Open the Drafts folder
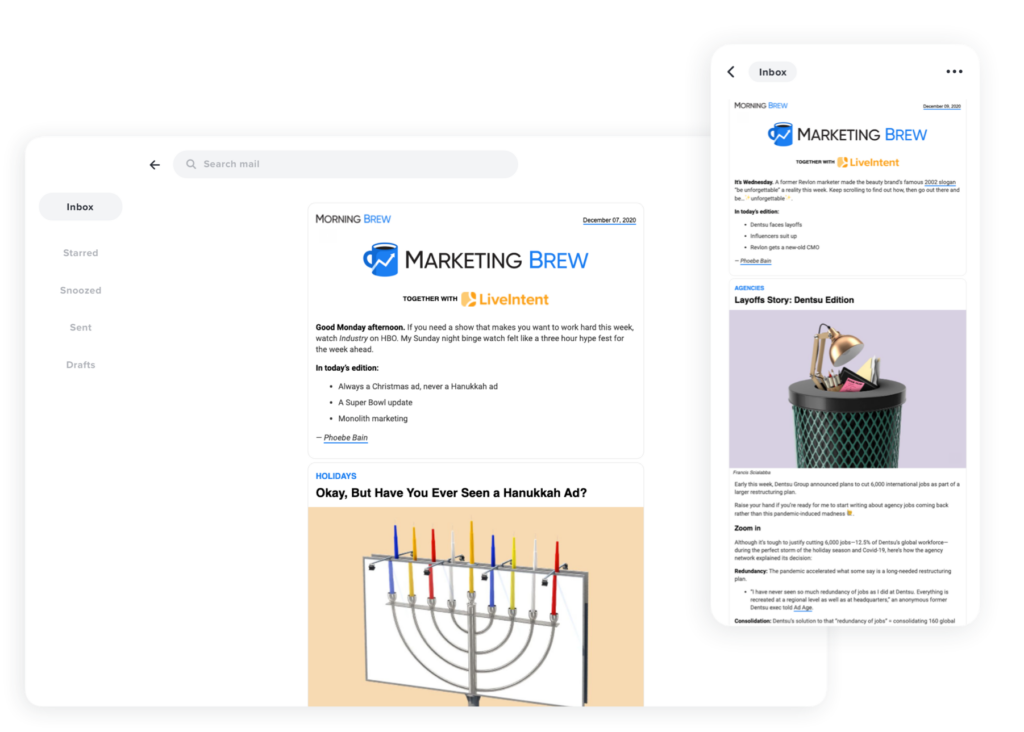 80,364
